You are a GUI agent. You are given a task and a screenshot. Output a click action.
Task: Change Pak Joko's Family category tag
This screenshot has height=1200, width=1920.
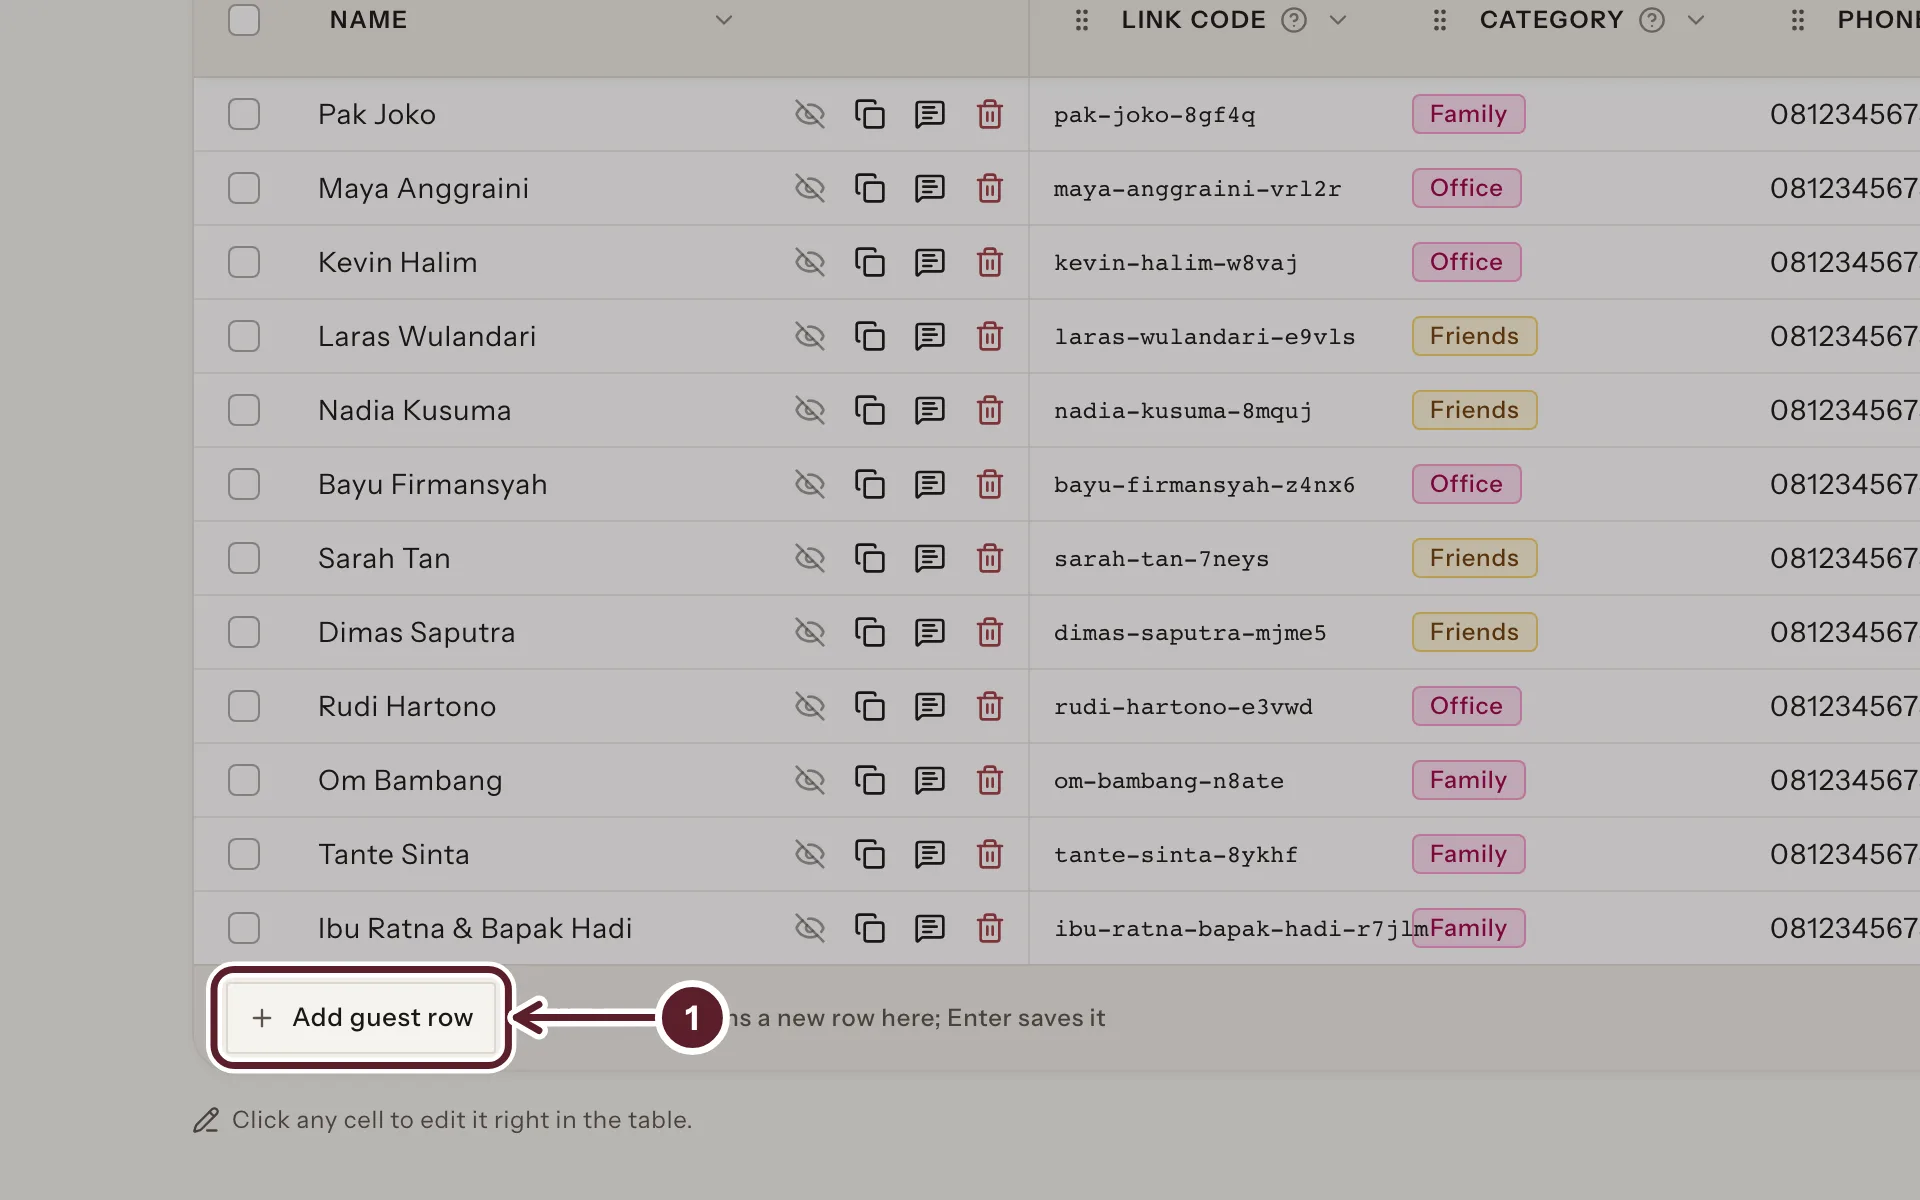point(1468,114)
